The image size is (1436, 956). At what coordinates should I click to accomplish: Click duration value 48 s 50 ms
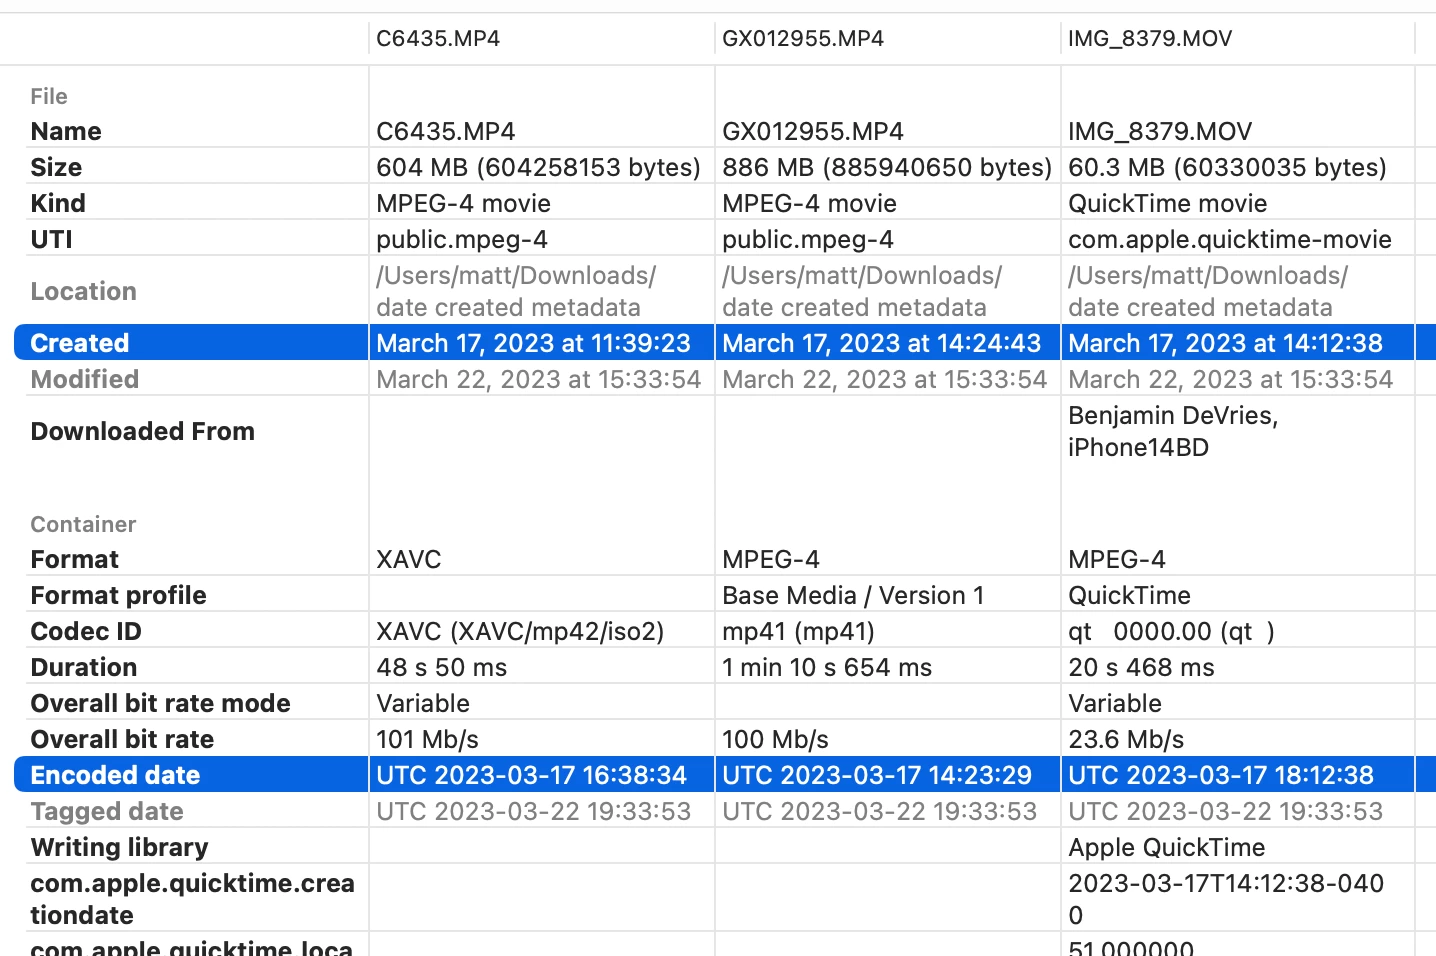(x=442, y=667)
